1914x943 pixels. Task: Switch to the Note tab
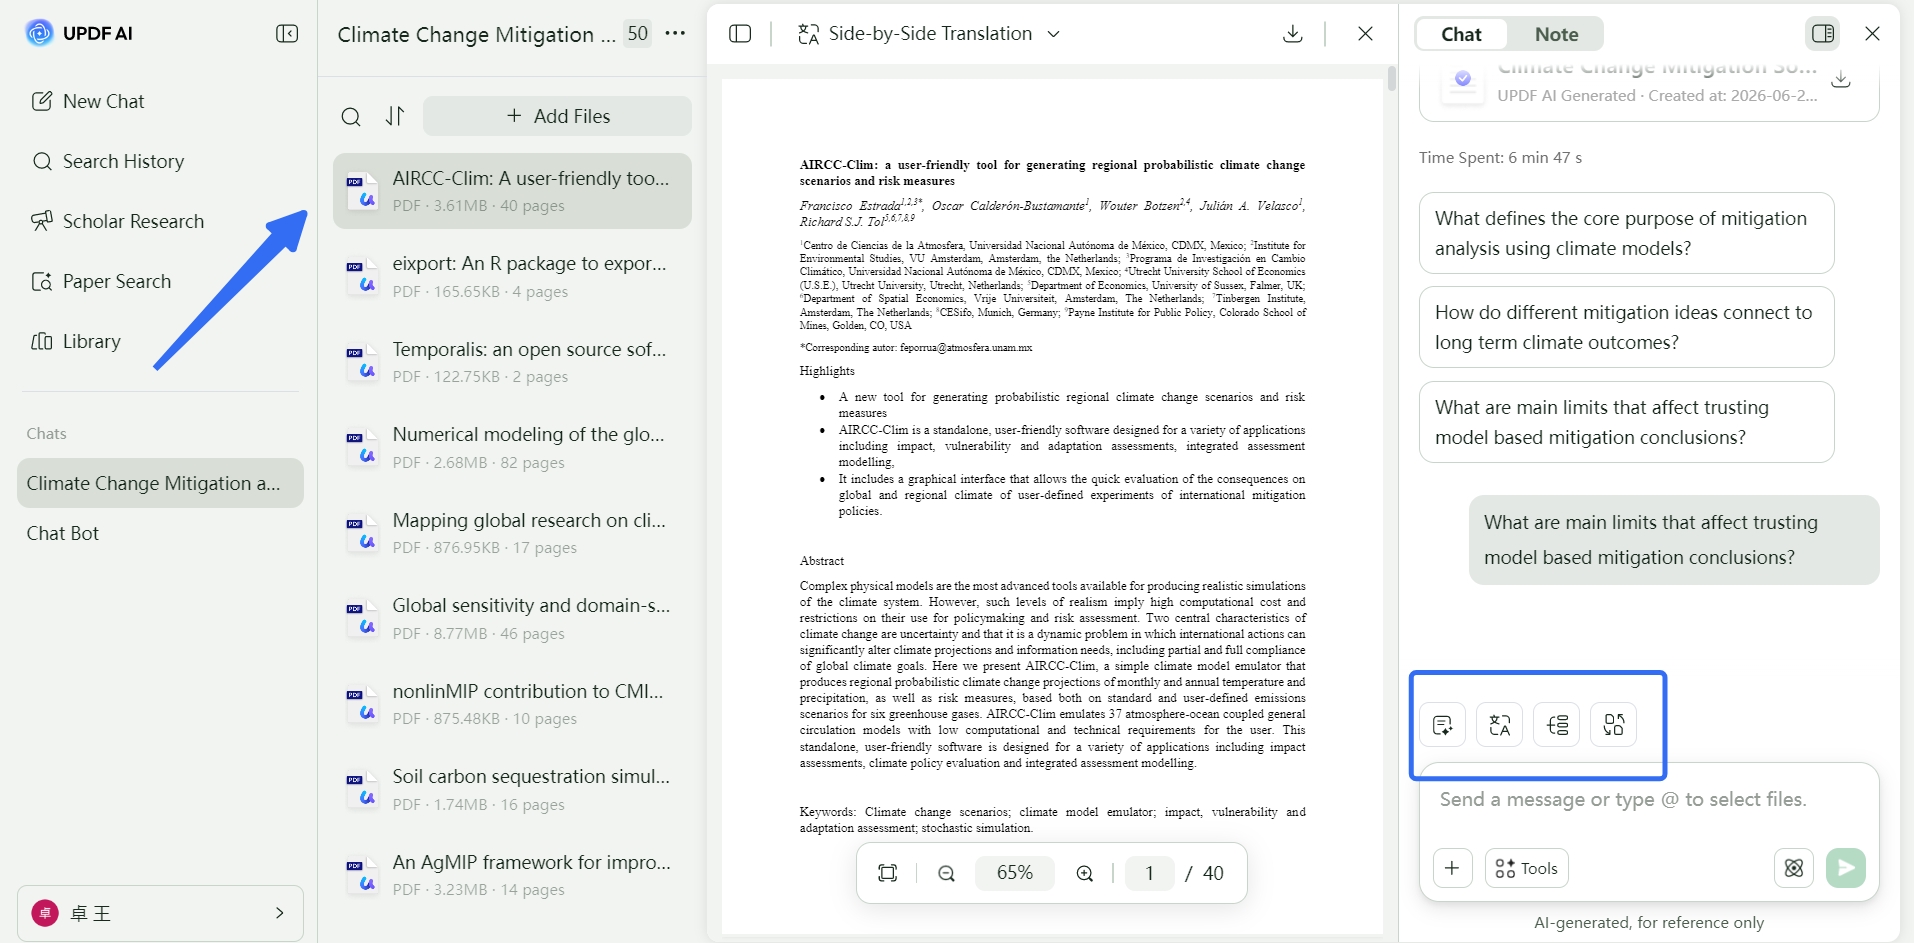(1556, 34)
